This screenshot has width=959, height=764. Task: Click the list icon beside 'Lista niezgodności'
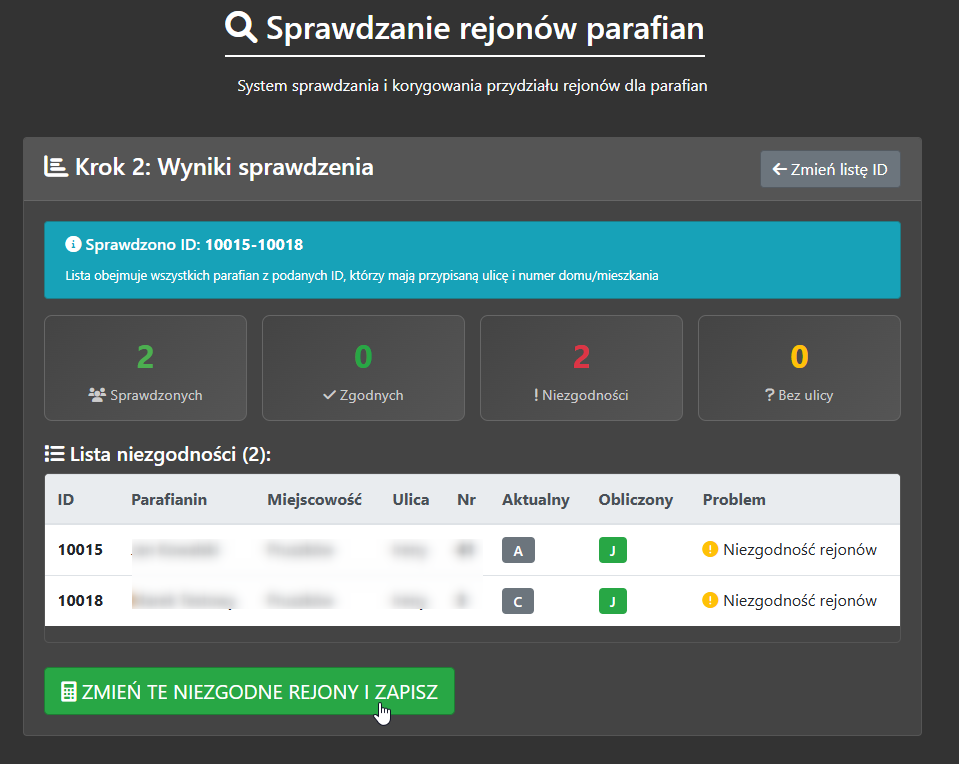point(52,452)
